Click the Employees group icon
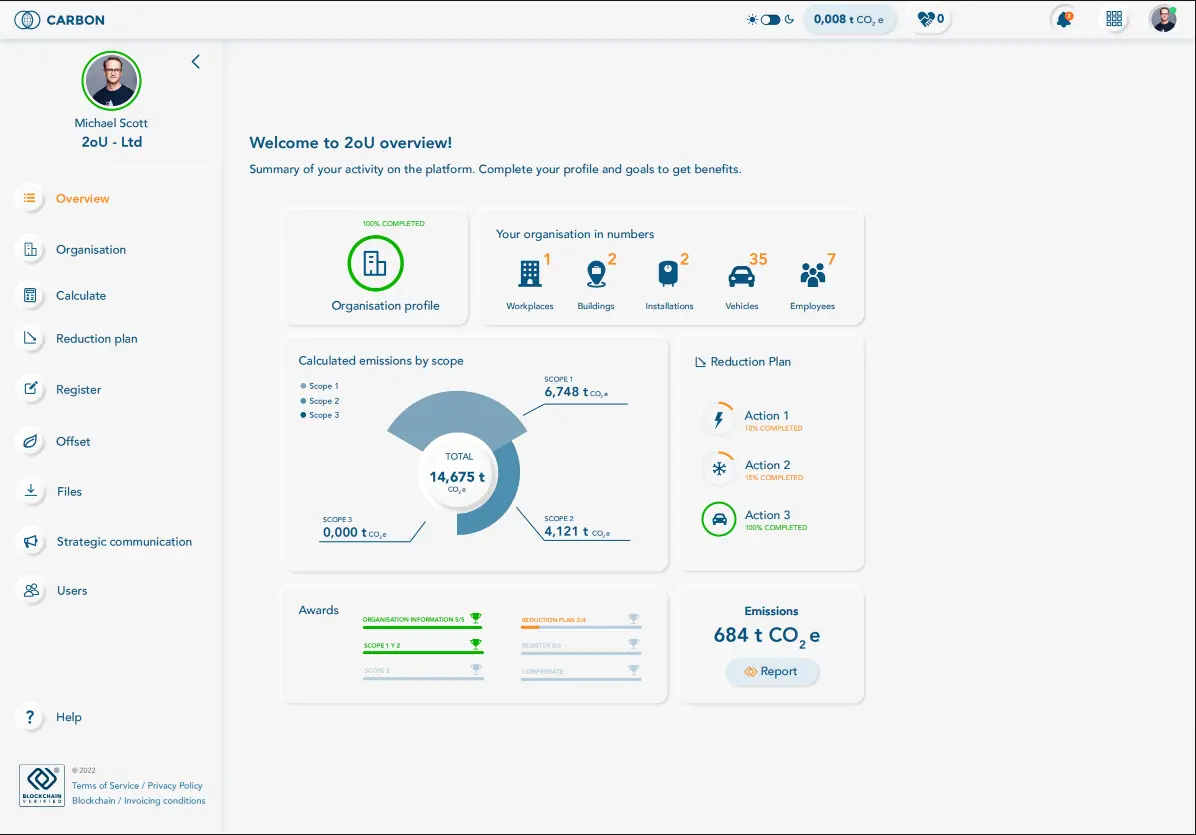 812,275
